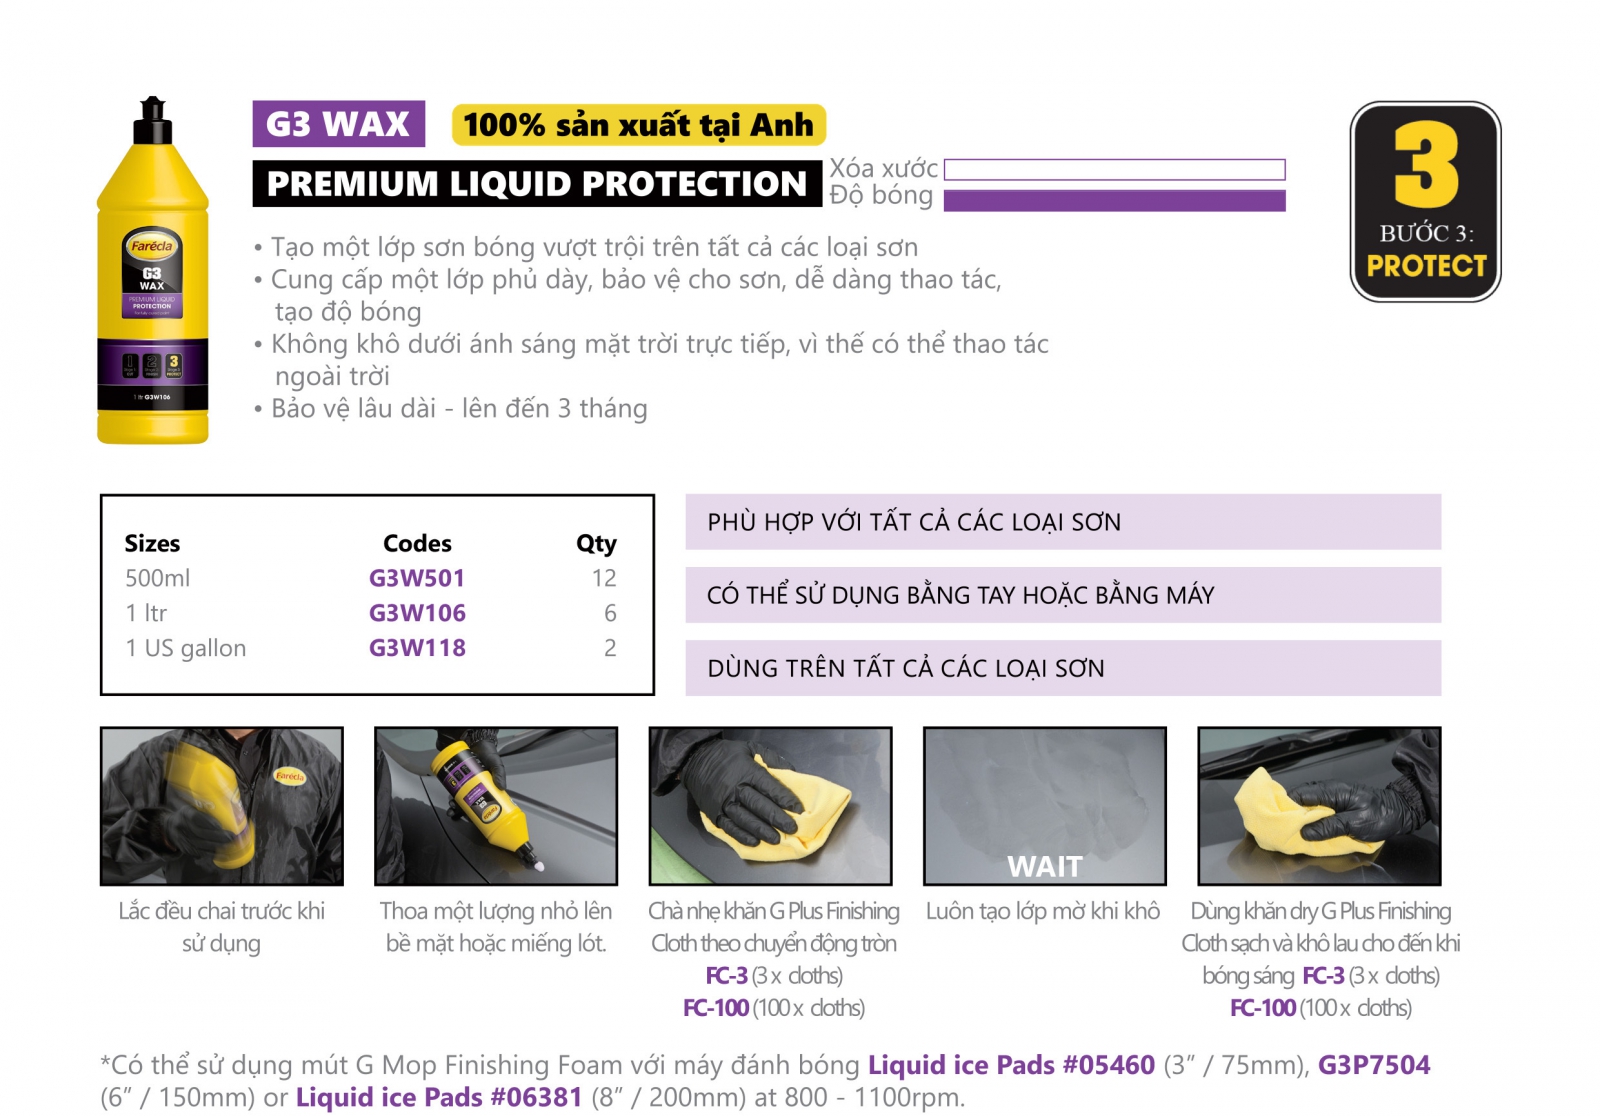Click the yellow '100% sản xuất tại Anh' badge
This screenshot has width=1600, height=1116.
pos(638,125)
